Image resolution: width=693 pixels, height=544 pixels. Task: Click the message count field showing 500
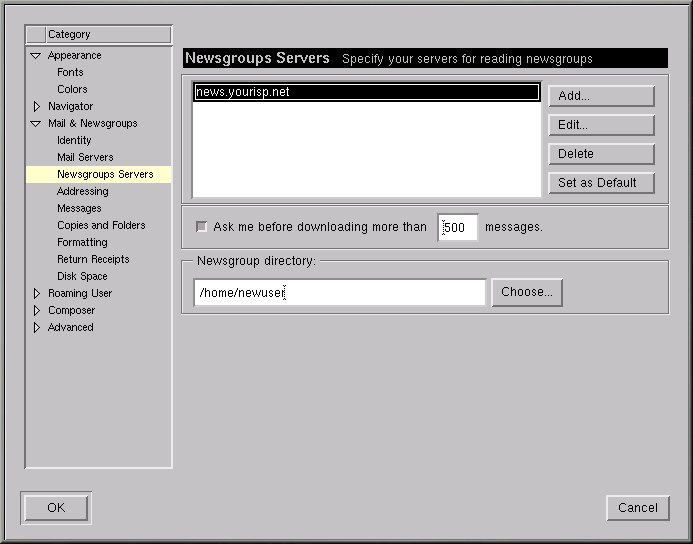click(x=458, y=228)
